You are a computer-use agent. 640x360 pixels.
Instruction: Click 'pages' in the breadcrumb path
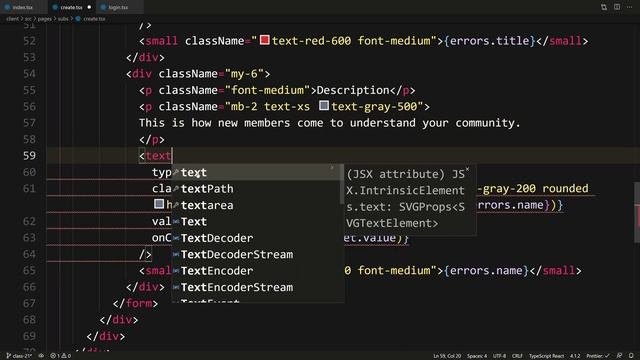point(44,19)
